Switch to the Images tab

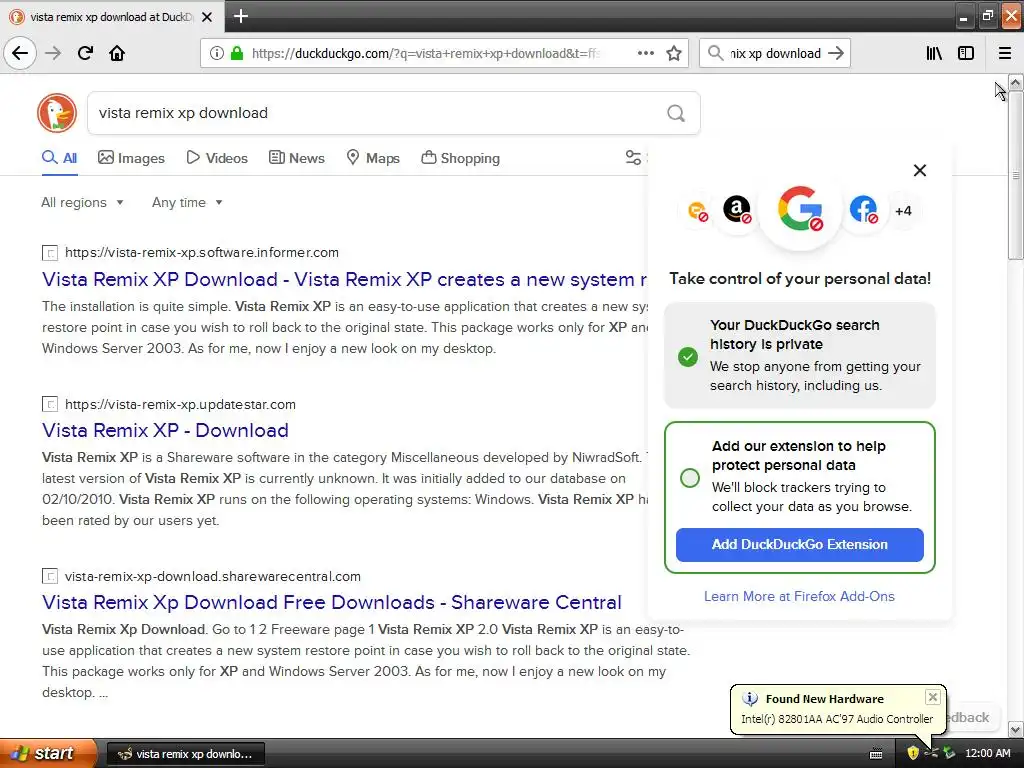pyautogui.click(x=131, y=158)
